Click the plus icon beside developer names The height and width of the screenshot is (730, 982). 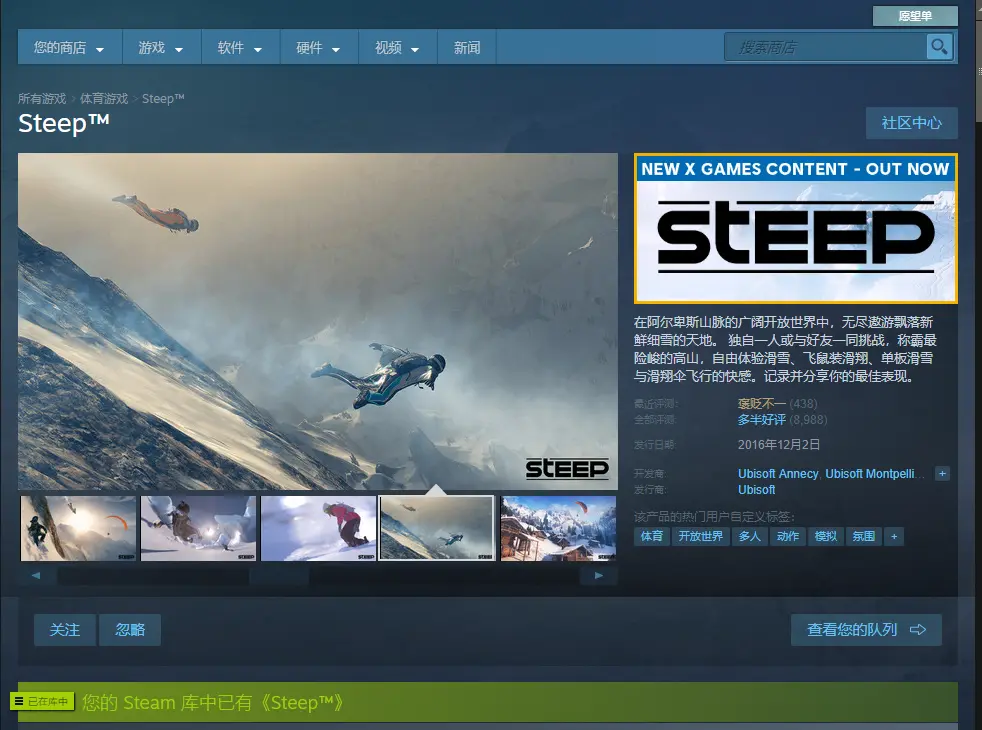pos(942,474)
